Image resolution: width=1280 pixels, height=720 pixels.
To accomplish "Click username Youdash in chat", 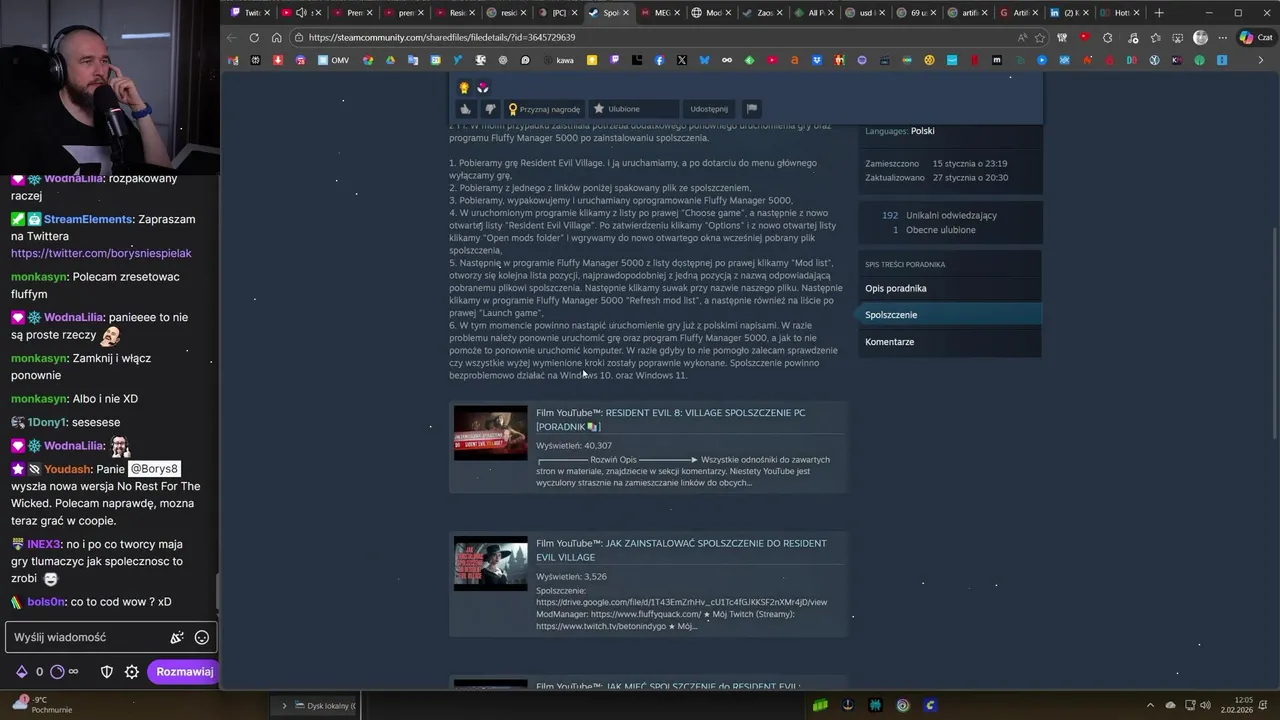I will [x=67, y=469].
